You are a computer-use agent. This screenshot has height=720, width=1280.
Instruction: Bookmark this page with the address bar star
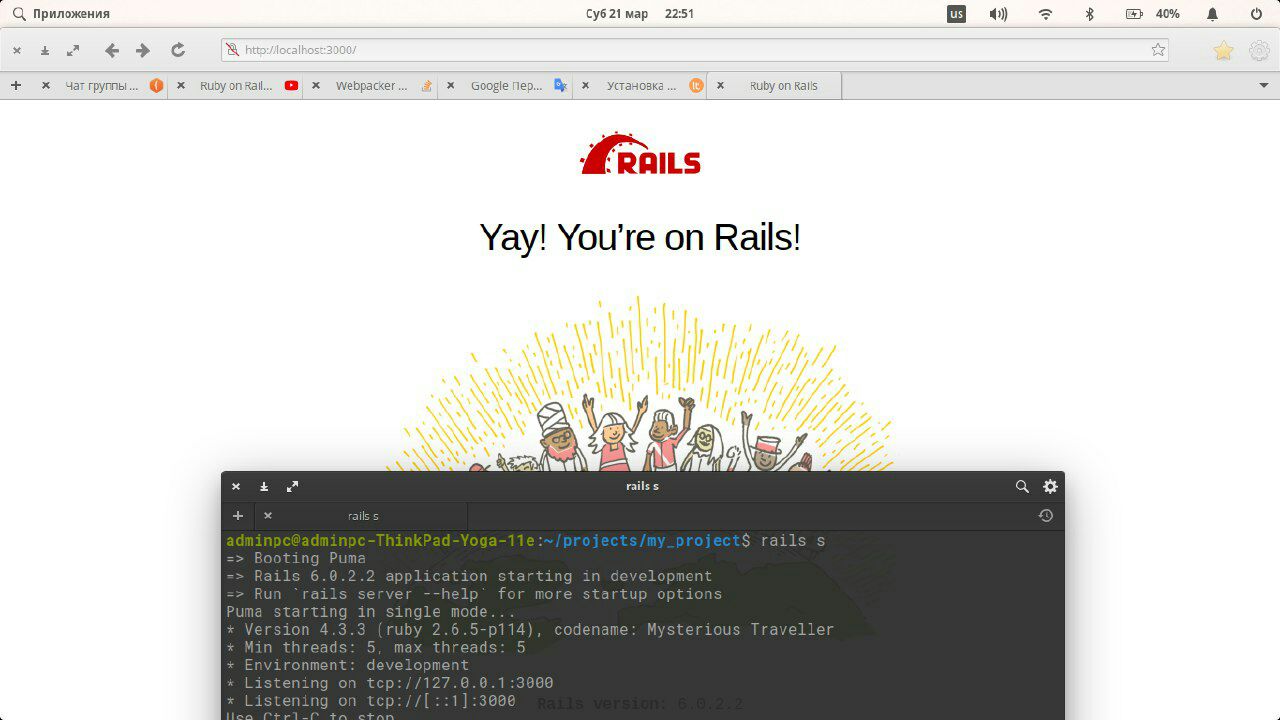(x=1158, y=50)
